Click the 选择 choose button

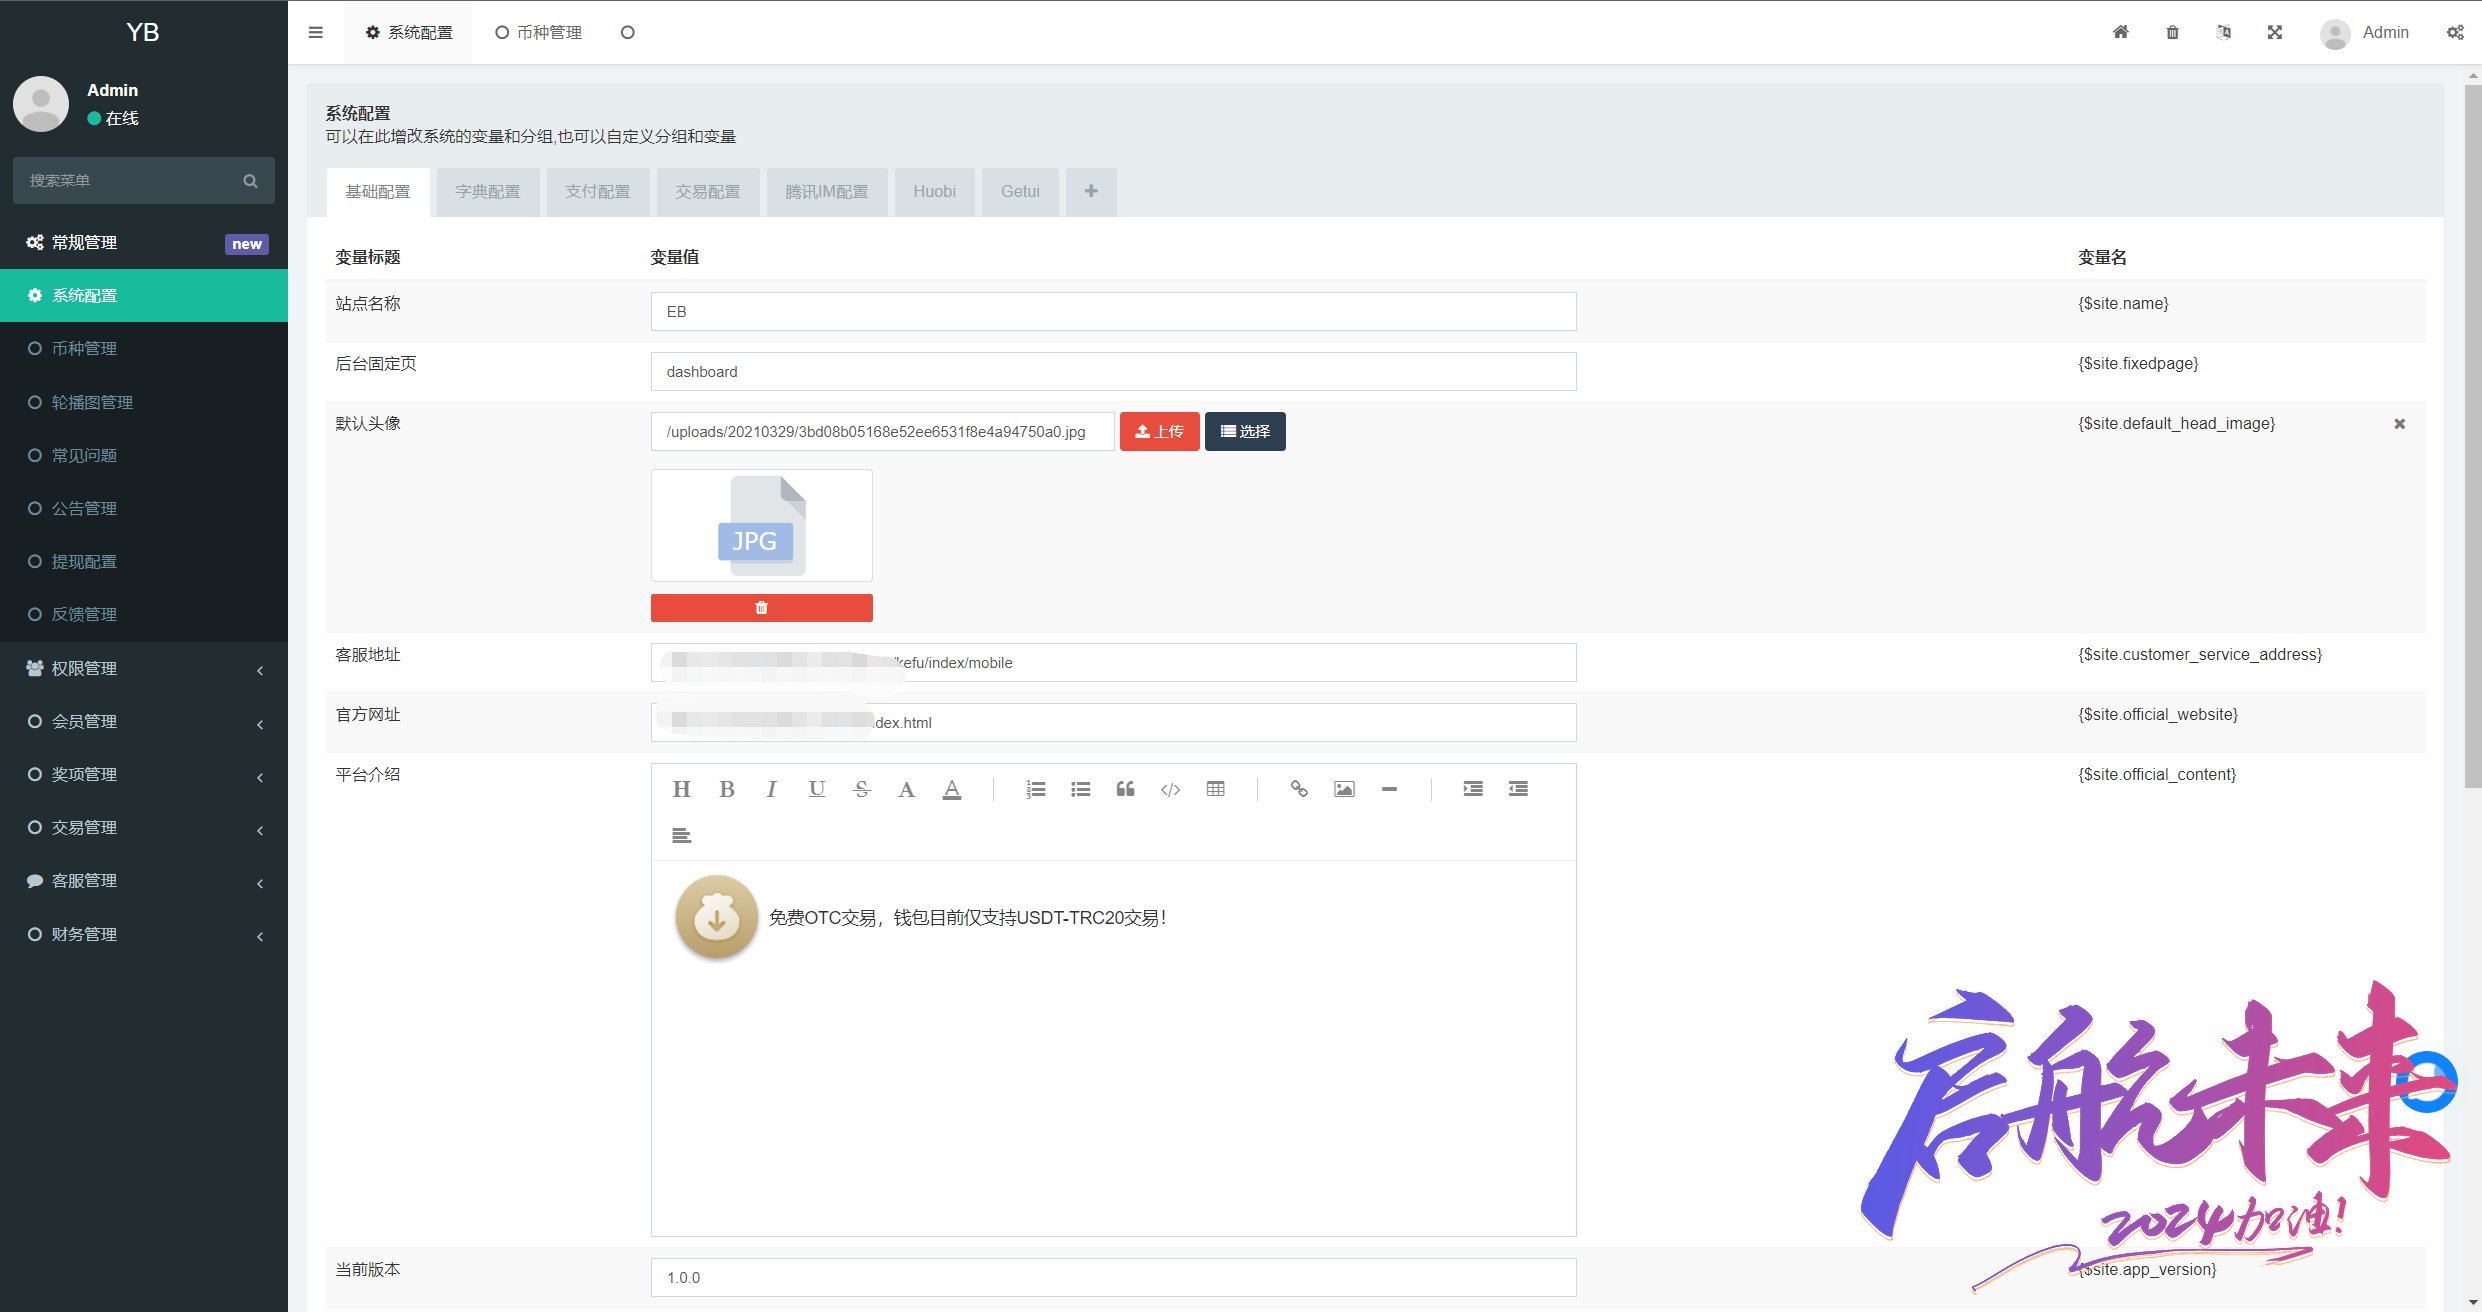tap(1245, 432)
